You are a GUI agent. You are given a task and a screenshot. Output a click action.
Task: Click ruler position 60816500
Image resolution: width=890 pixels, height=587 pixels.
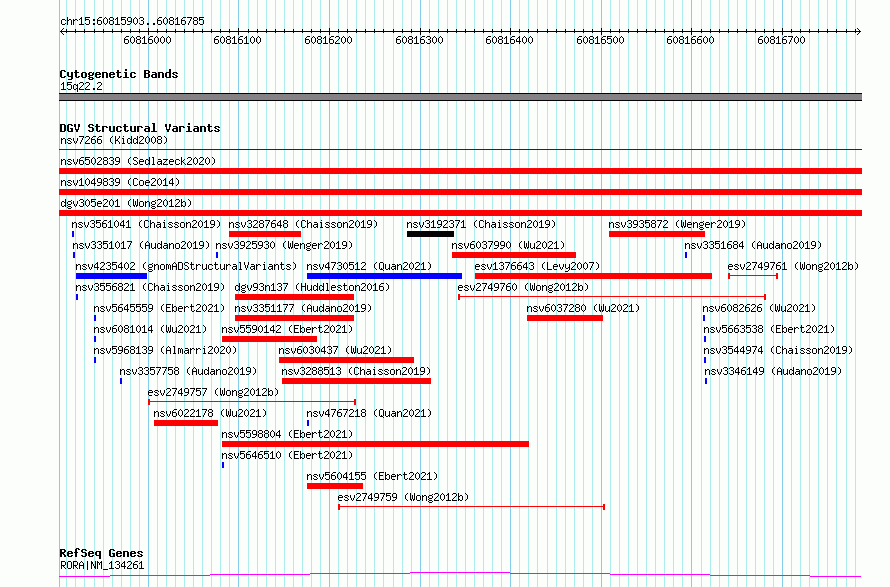pos(601,40)
